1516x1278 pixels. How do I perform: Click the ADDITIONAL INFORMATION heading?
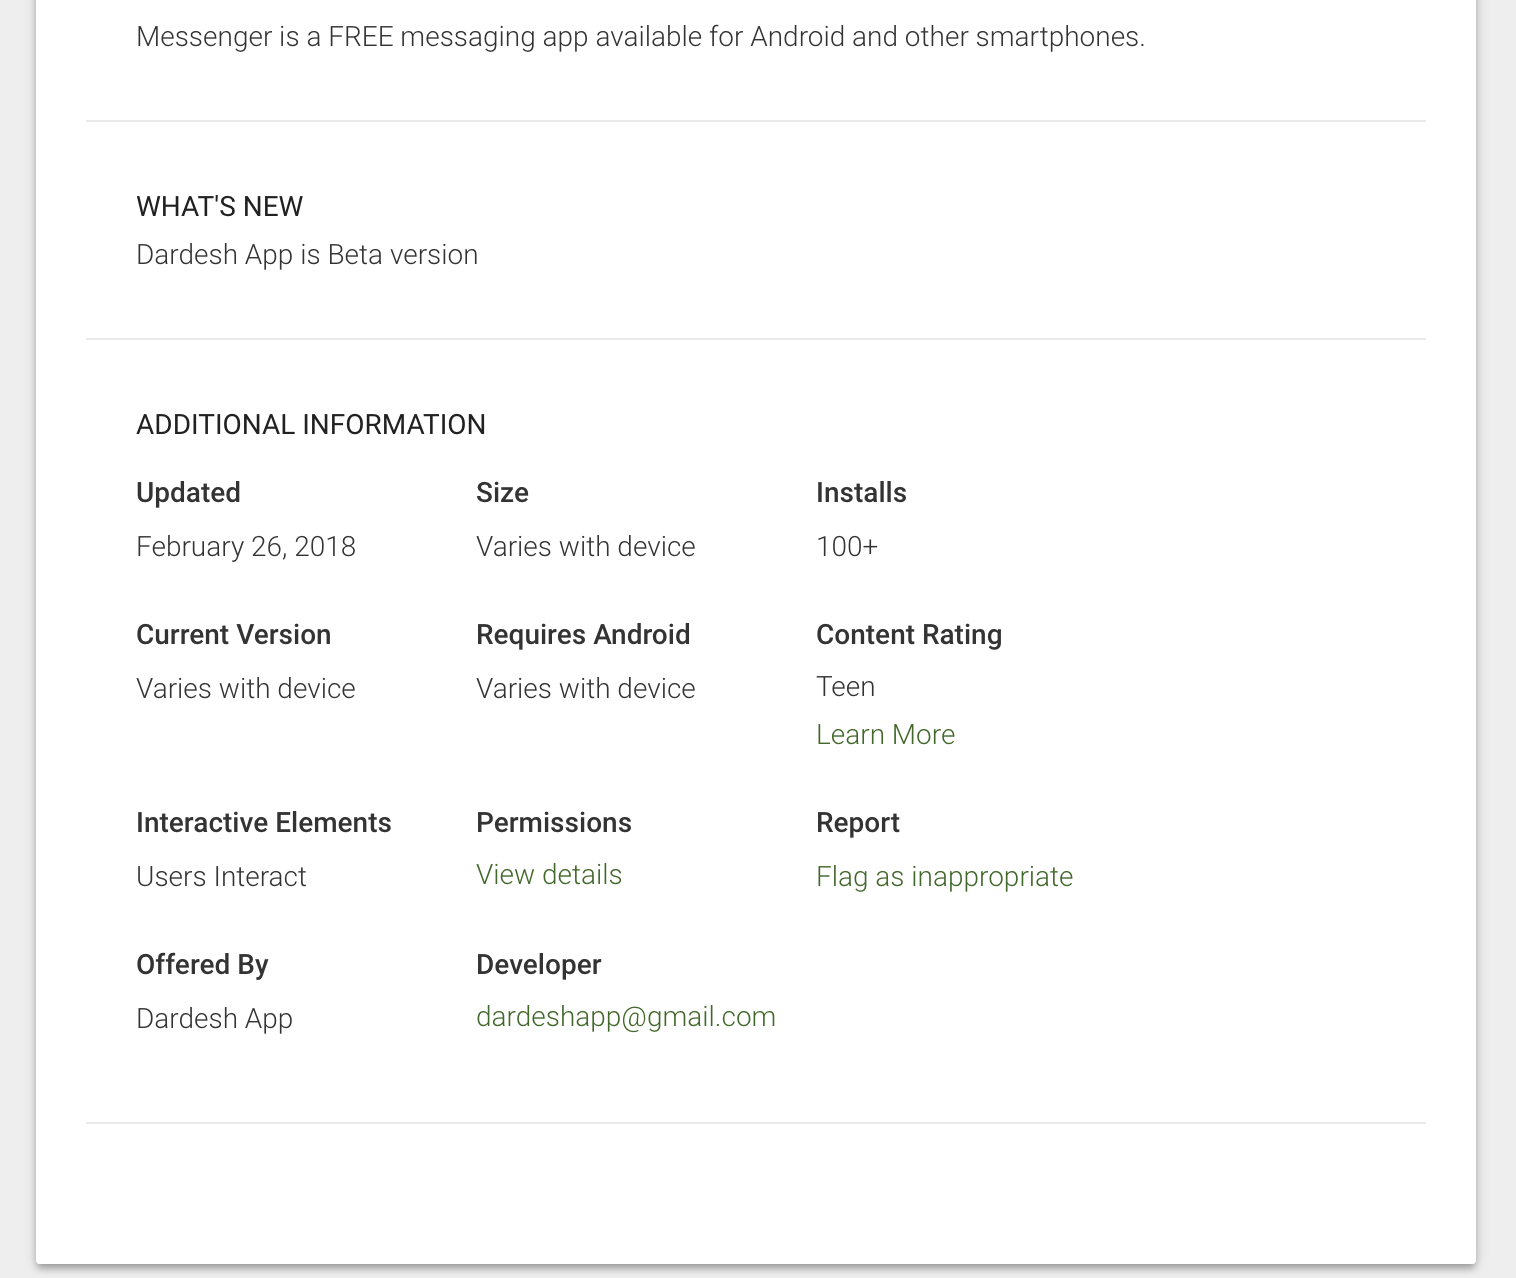point(311,425)
